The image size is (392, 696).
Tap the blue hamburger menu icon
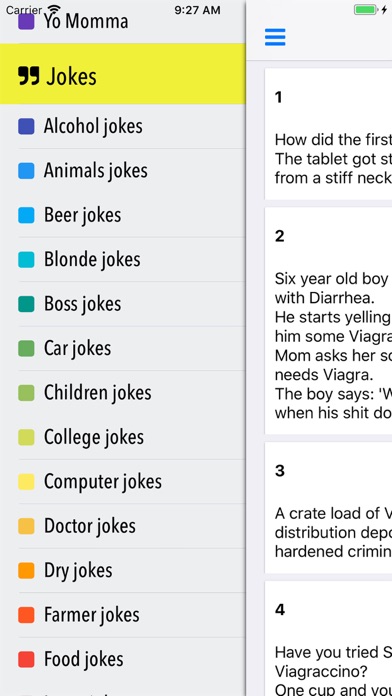tap(275, 37)
